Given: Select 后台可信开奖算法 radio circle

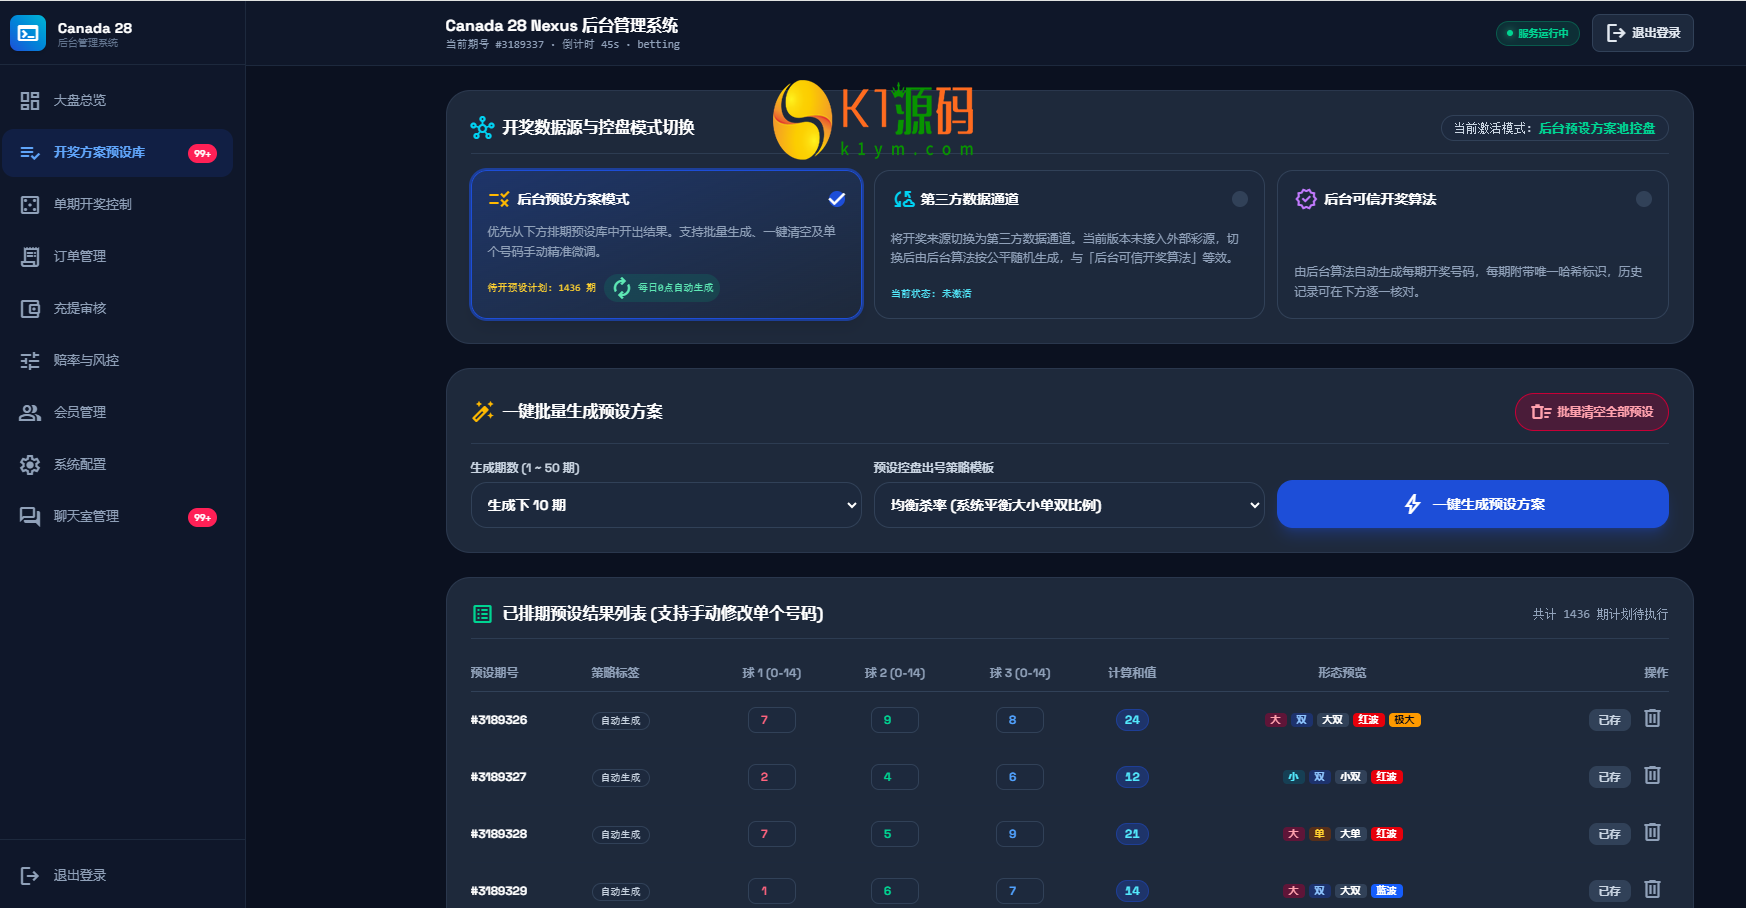Looking at the screenshot, I should tap(1643, 199).
